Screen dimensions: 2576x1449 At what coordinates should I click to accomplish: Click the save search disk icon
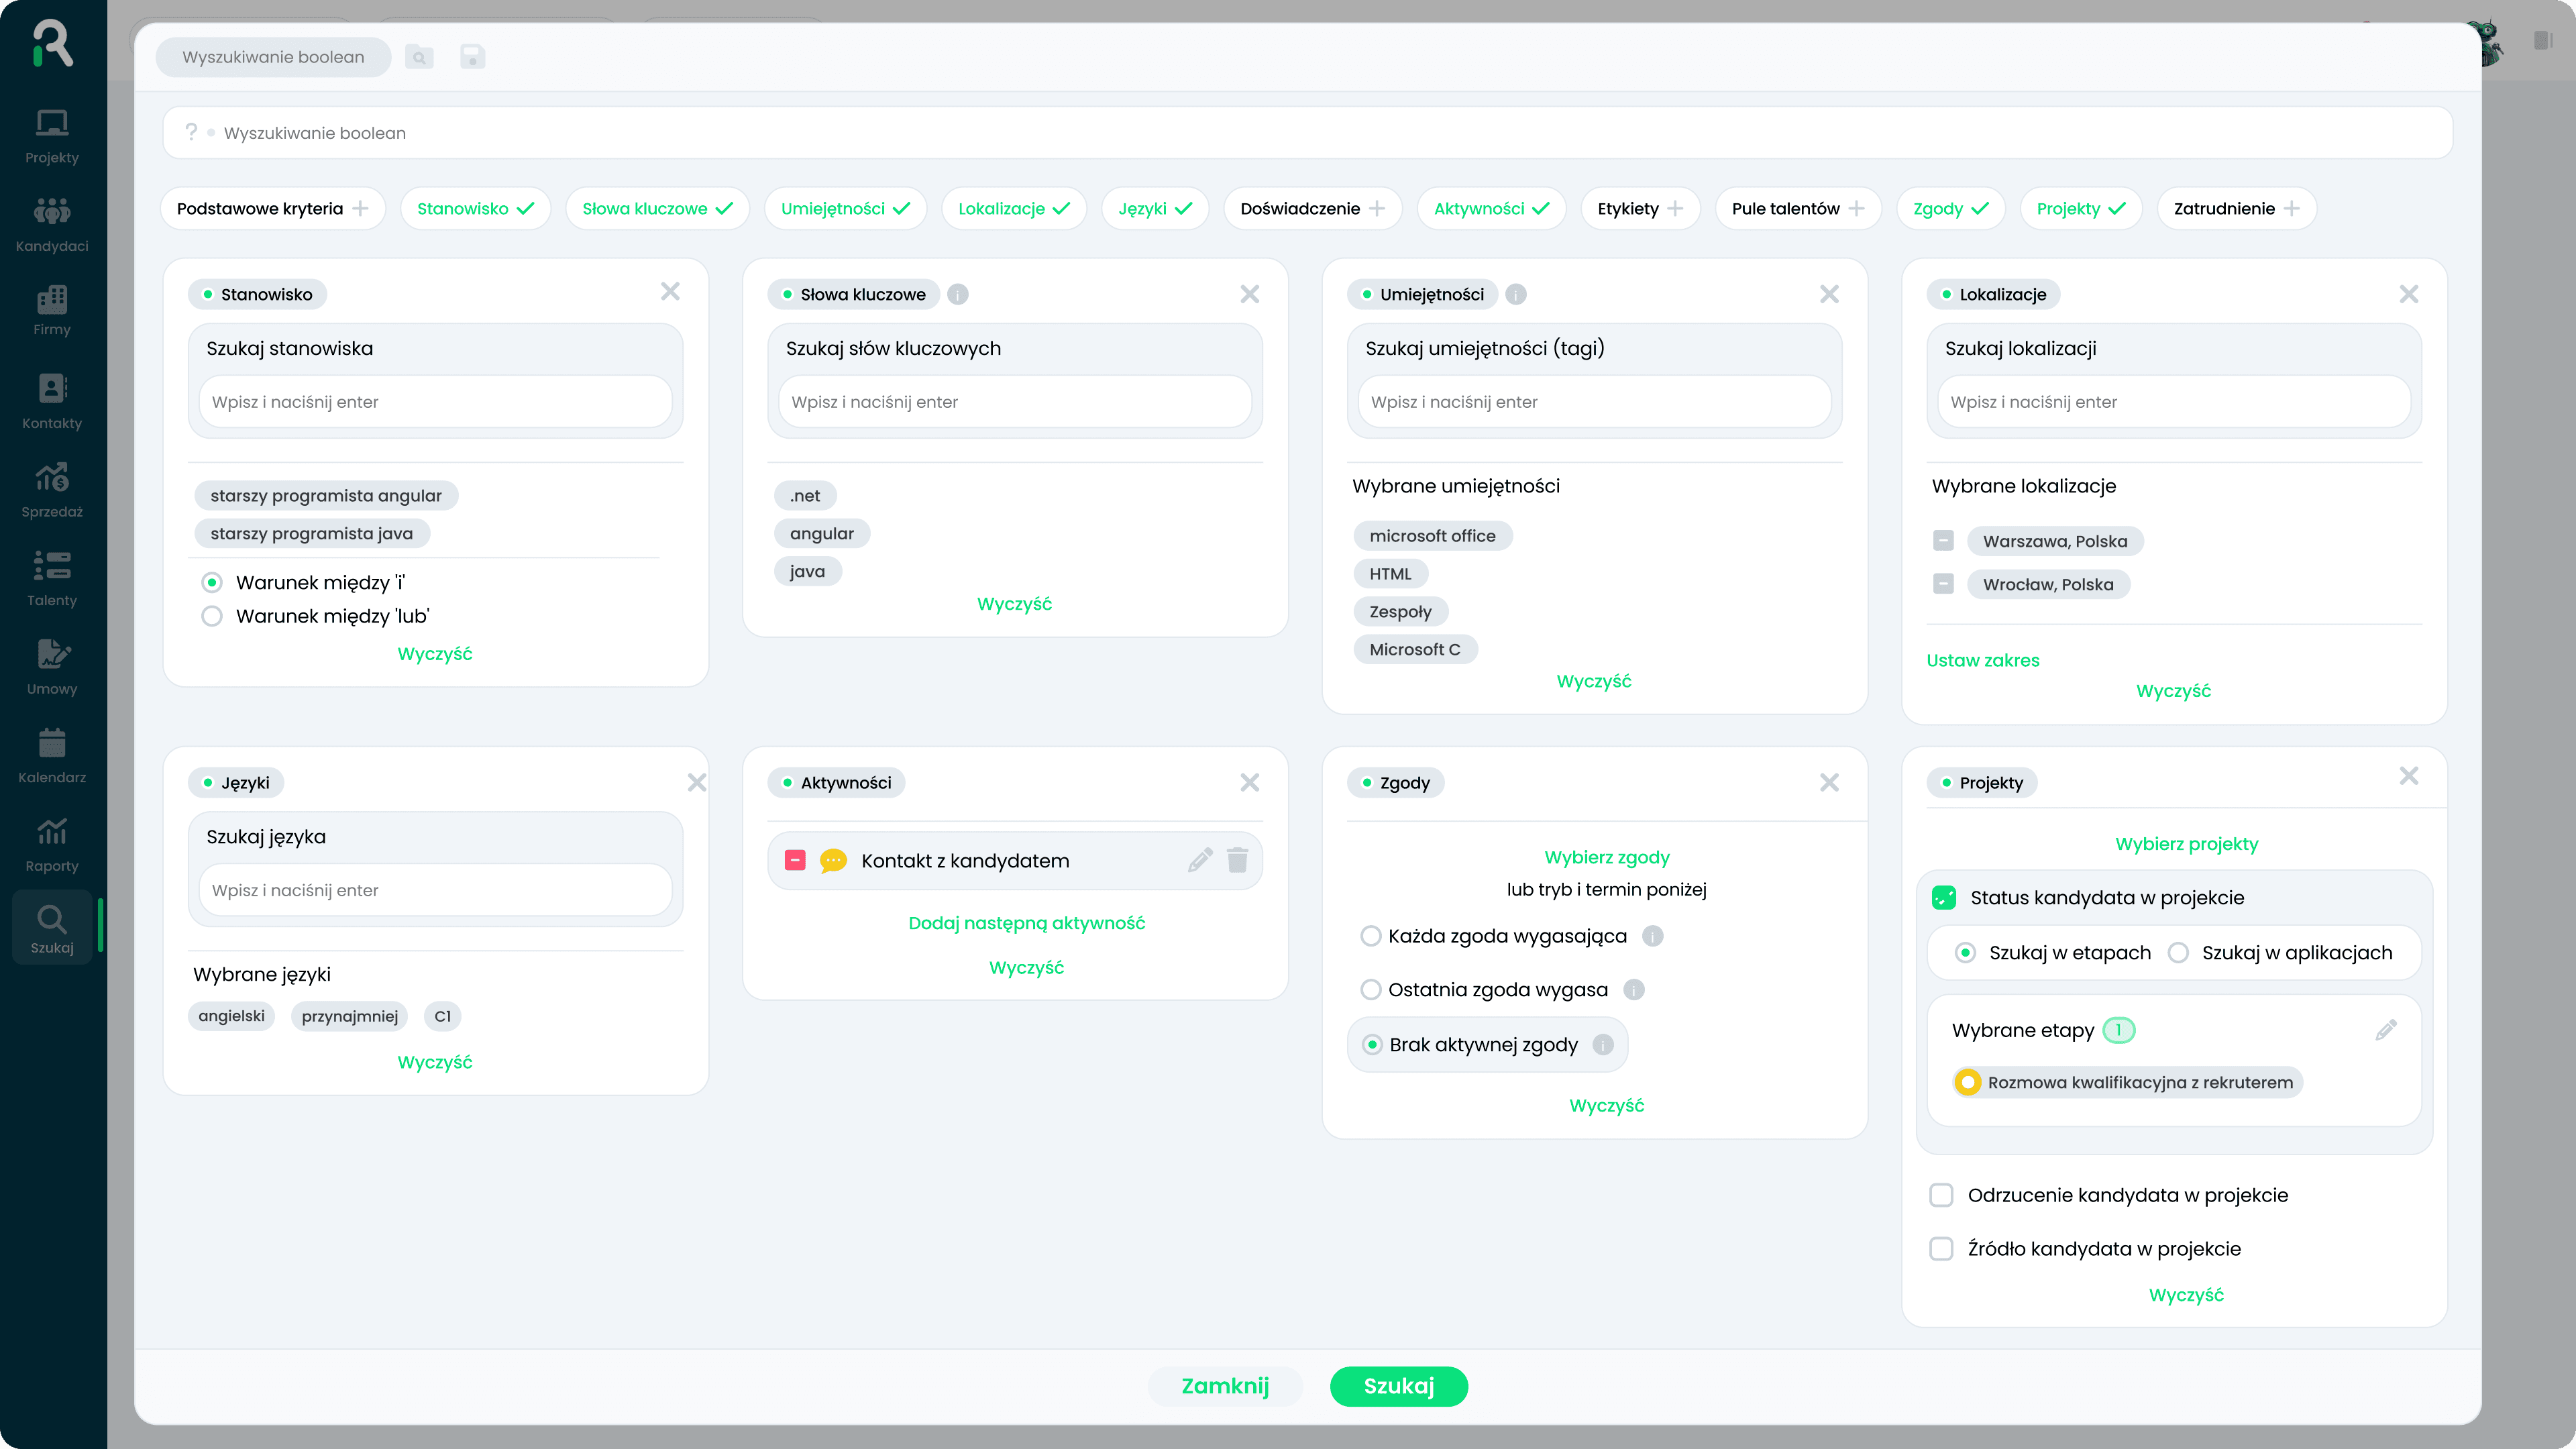472,57
